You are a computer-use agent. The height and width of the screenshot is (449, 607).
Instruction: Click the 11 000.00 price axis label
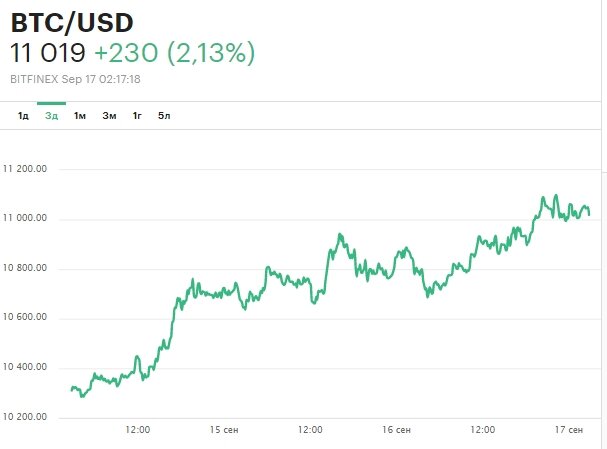click(26, 219)
